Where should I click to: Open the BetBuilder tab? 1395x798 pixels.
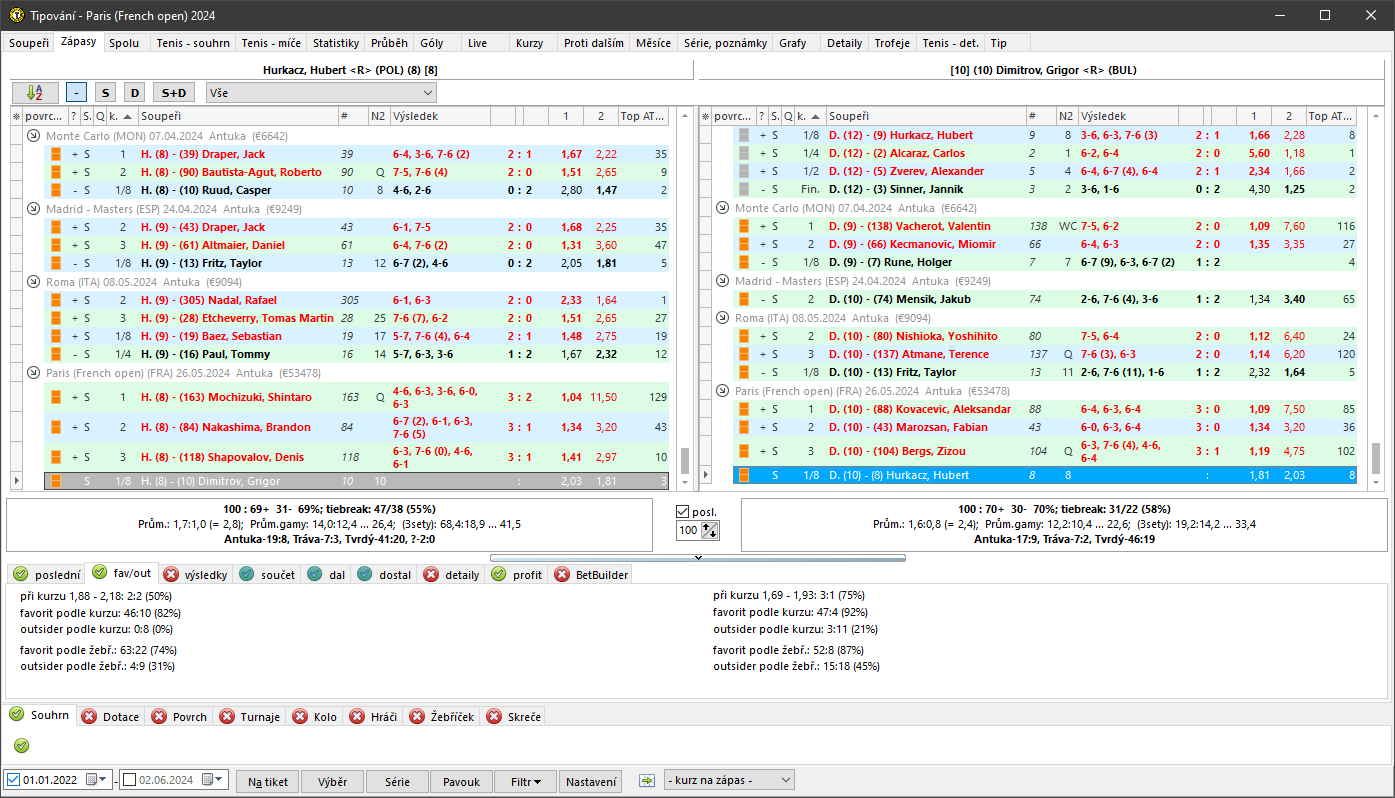[591, 575]
